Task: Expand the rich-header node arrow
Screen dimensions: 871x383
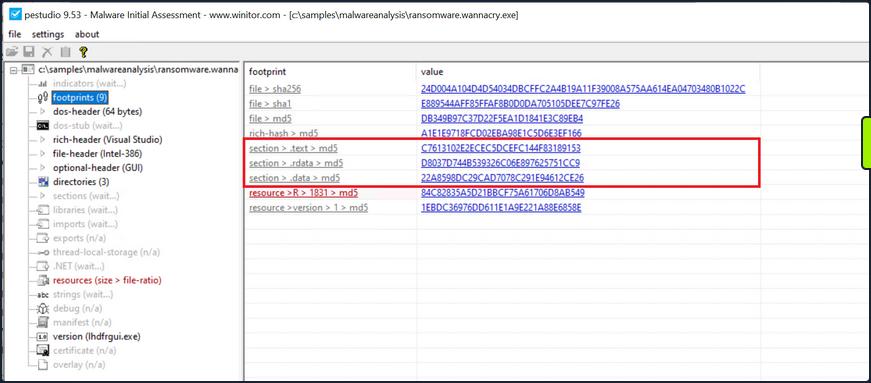Action: click(42, 140)
